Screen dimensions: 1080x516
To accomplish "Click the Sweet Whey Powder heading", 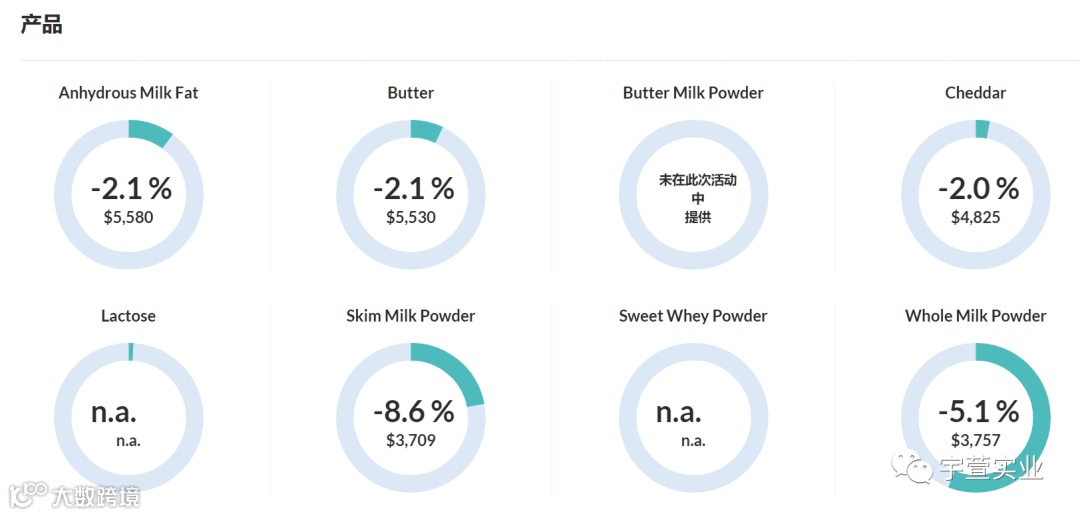I will pos(694,316).
